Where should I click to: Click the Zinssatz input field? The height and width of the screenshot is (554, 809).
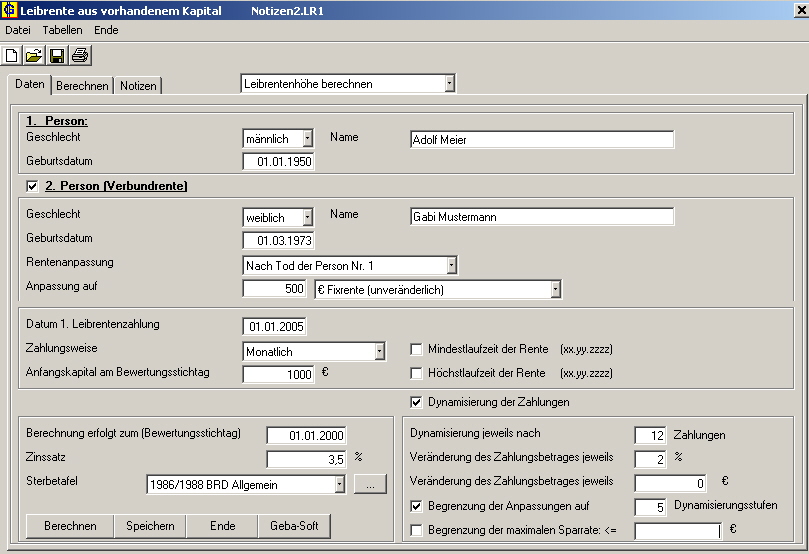pos(305,459)
